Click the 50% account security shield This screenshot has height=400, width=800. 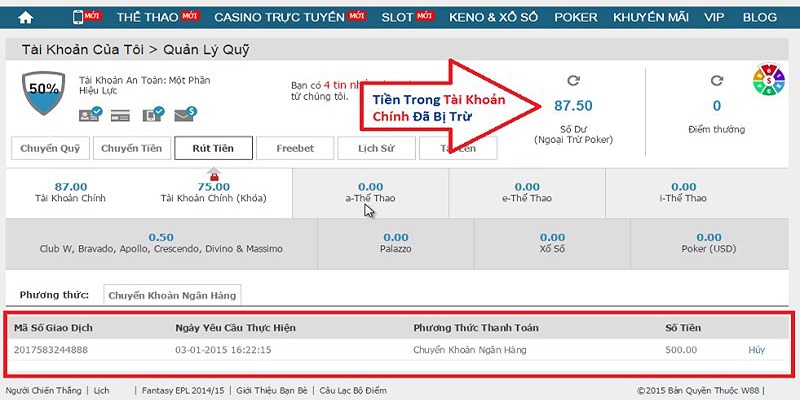click(x=43, y=93)
